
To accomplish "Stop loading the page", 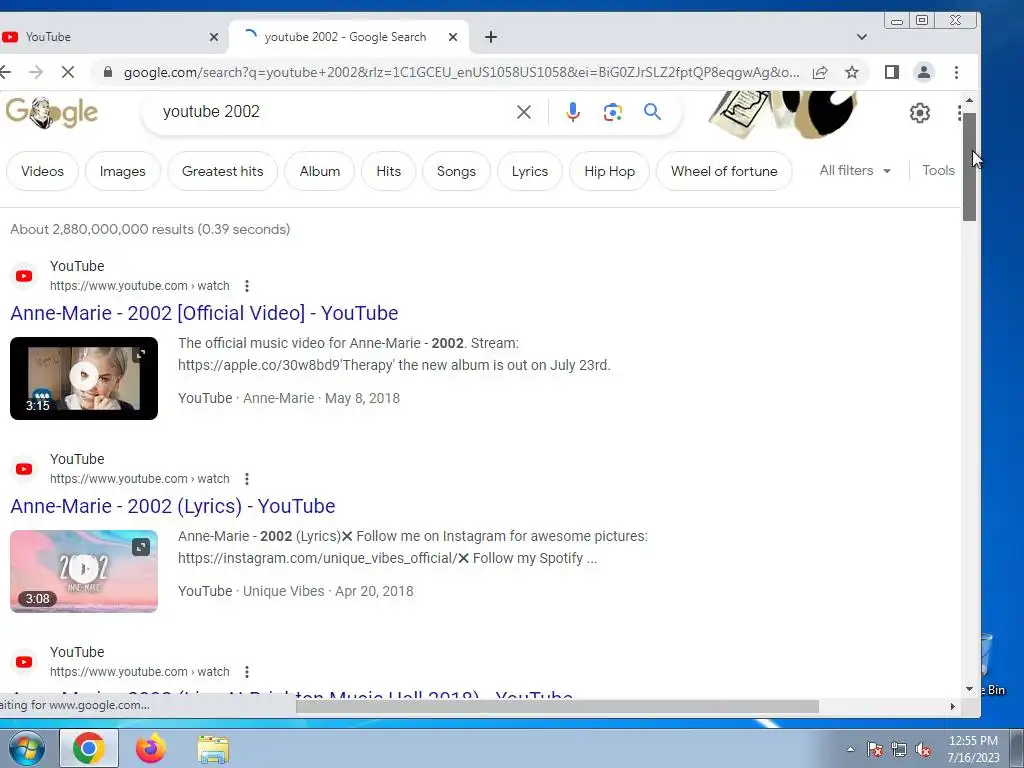I will click(68, 72).
